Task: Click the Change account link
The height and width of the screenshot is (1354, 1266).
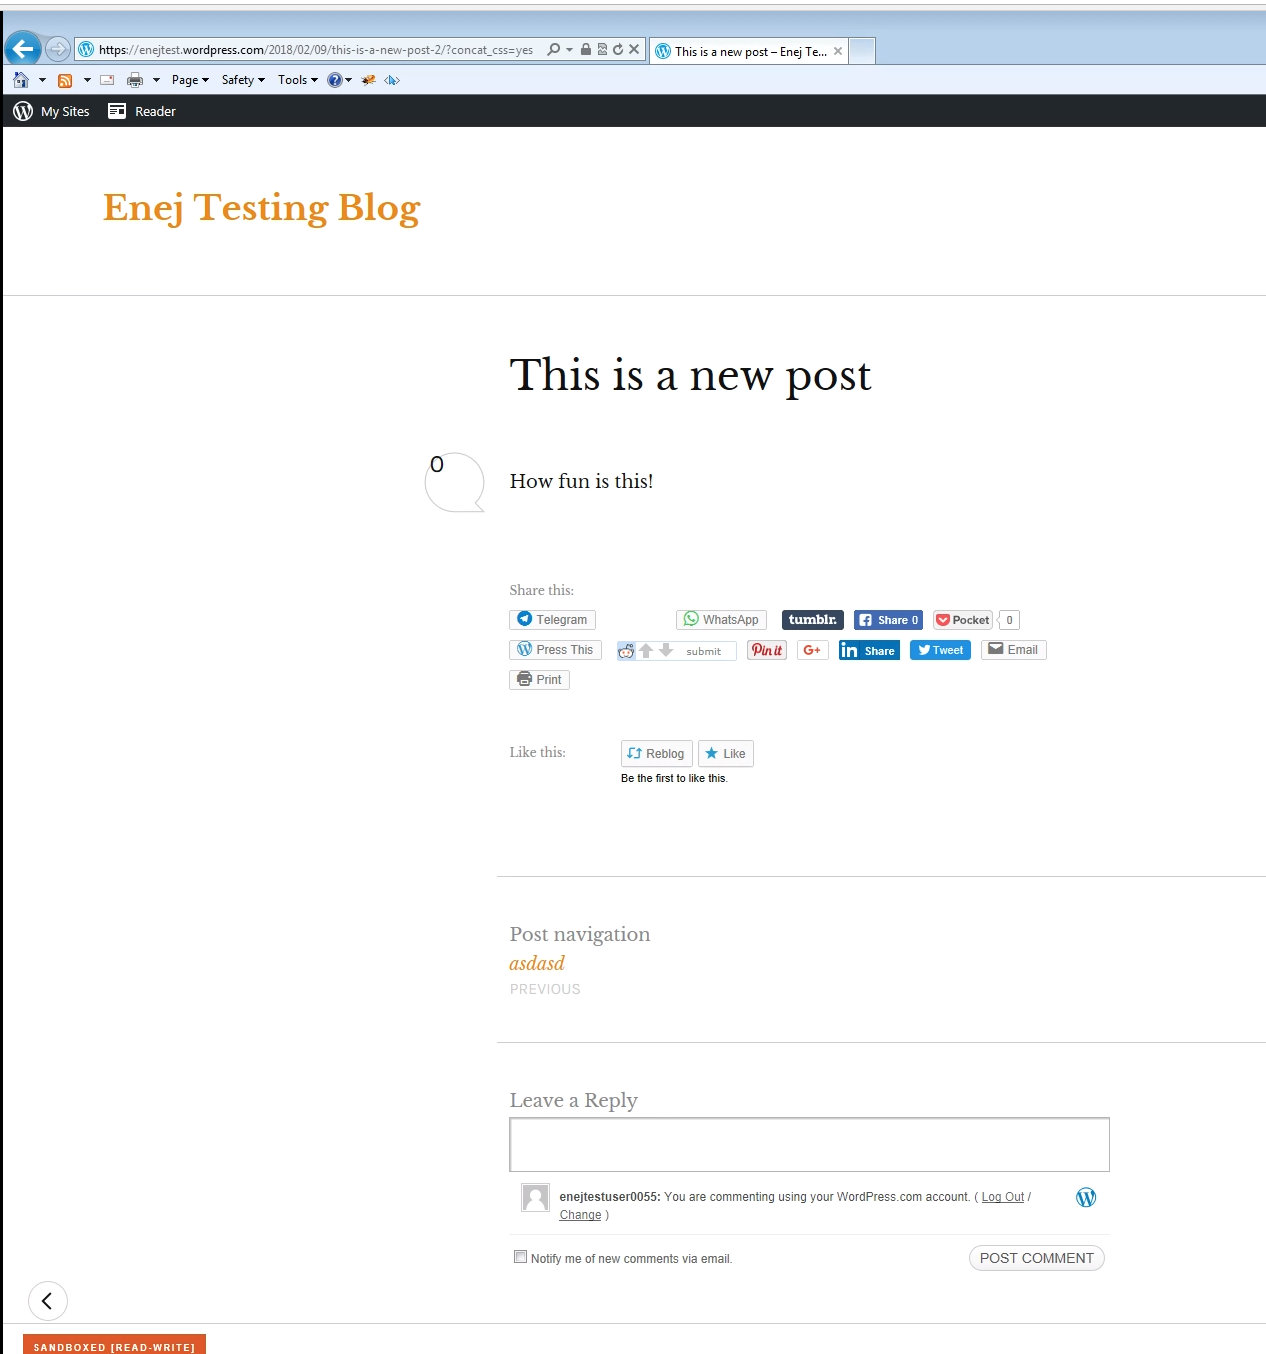Action: pos(580,1215)
